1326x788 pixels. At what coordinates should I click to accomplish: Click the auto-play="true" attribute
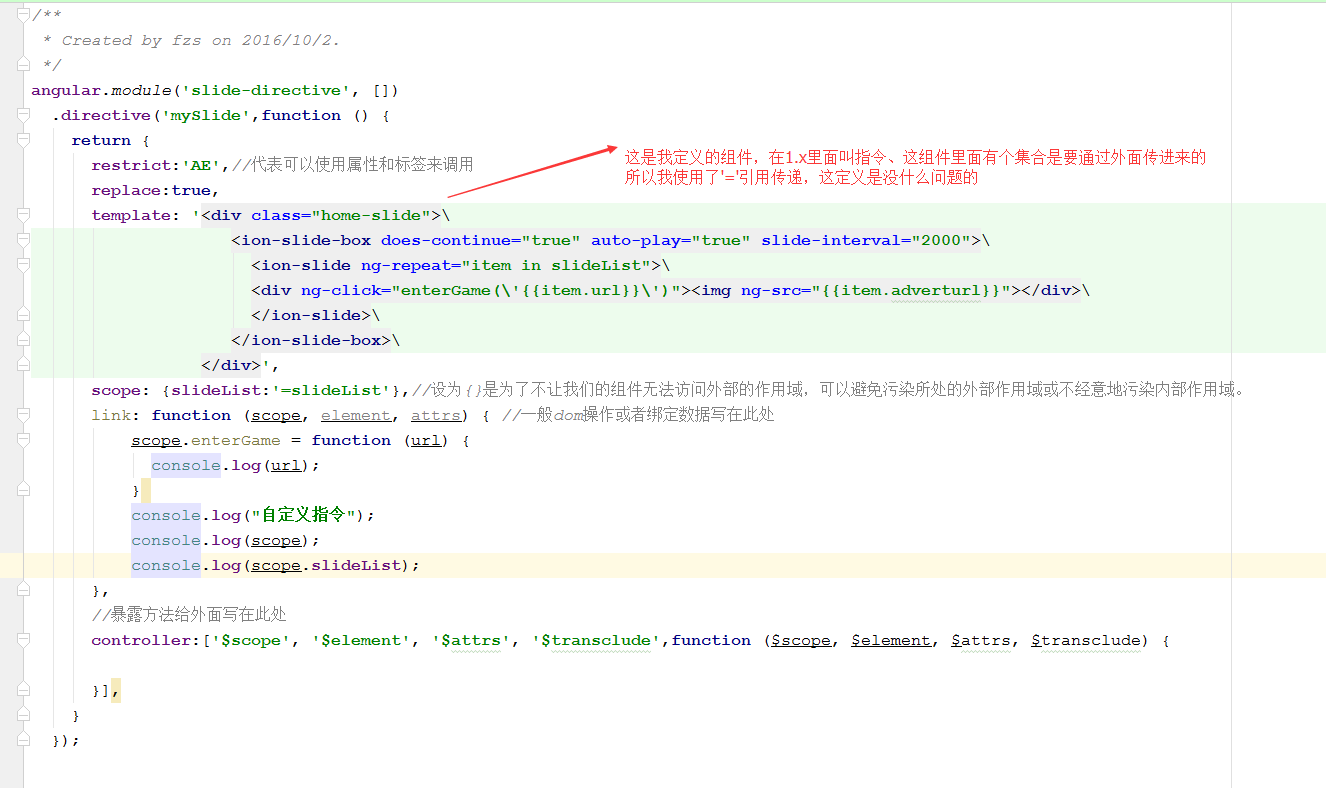pos(671,240)
